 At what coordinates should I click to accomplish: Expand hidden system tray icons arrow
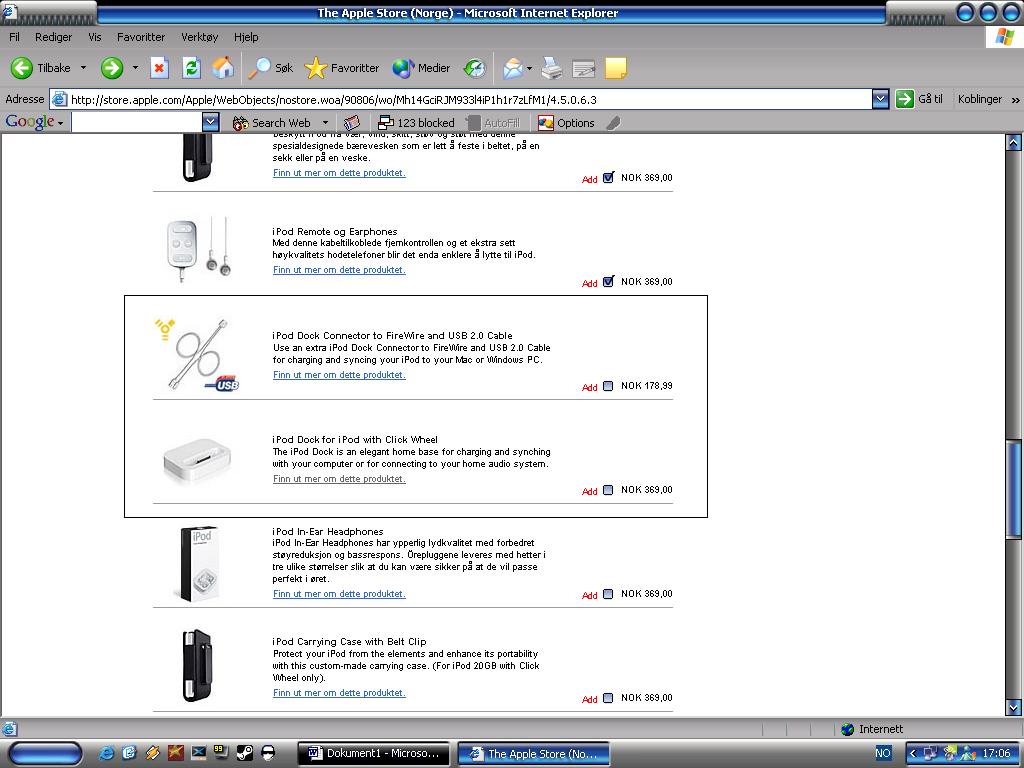coord(912,753)
